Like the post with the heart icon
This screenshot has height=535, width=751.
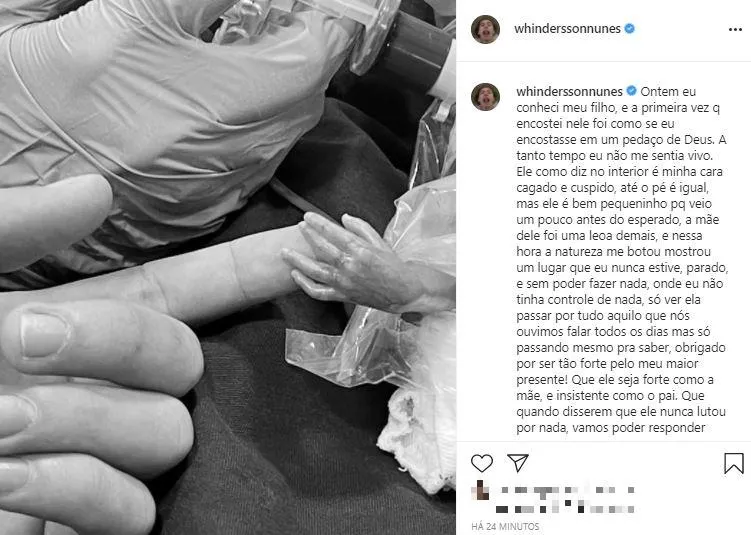(x=481, y=463)
